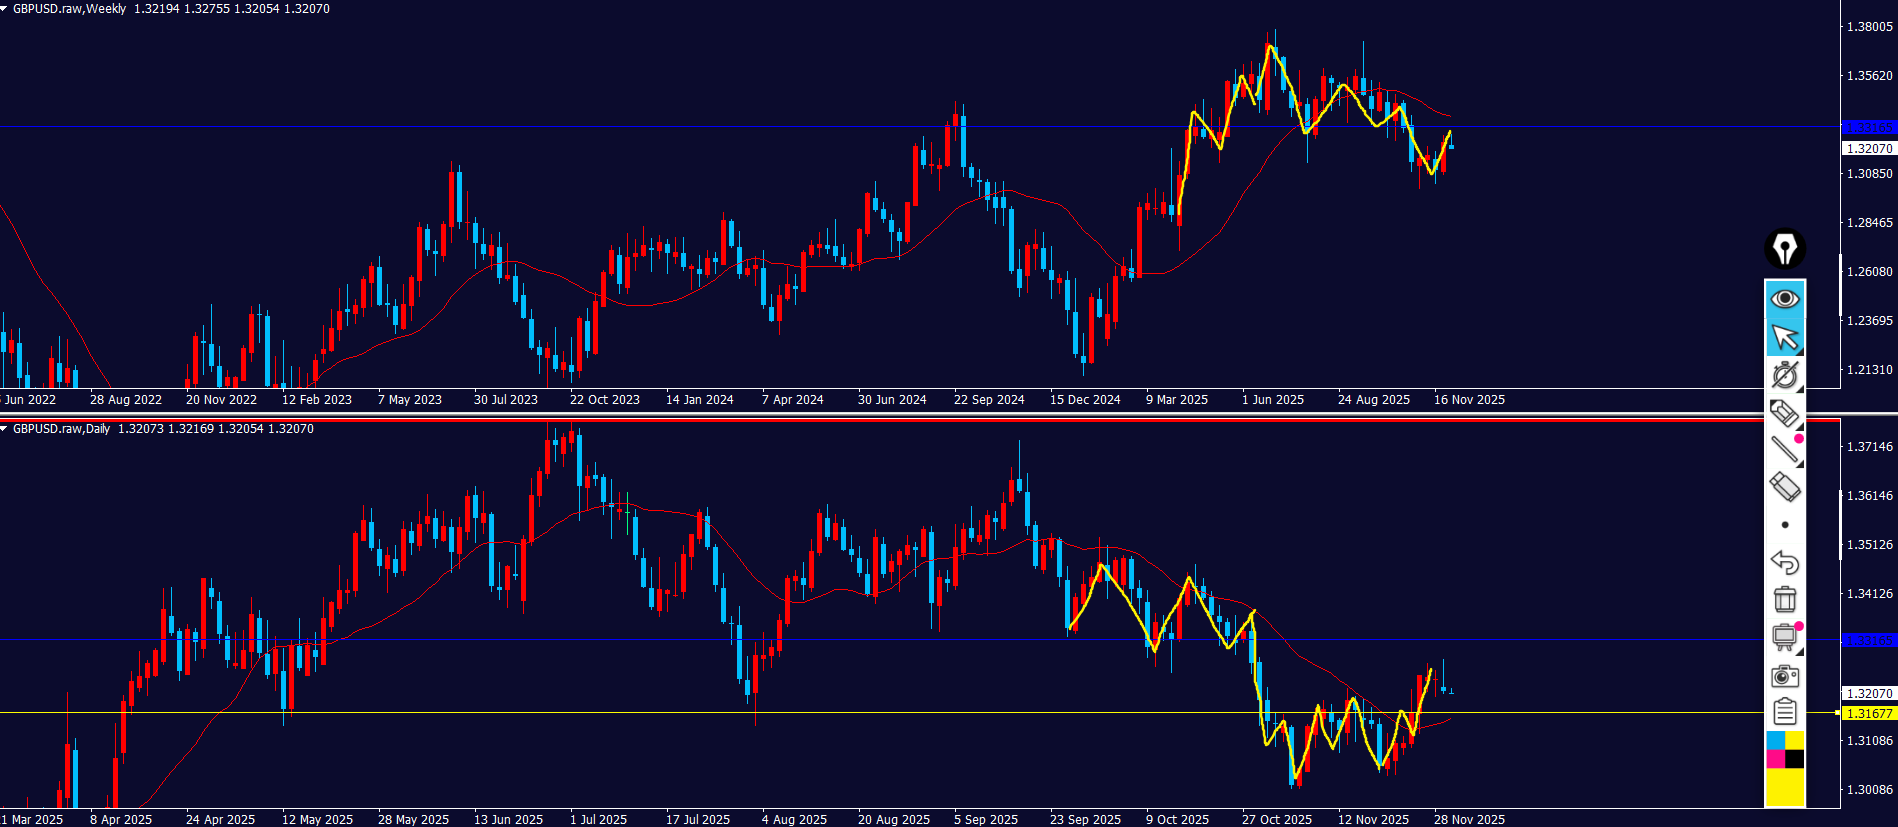
Task: Open the easel whiteboard tool
Action: tap(1784, 637)
